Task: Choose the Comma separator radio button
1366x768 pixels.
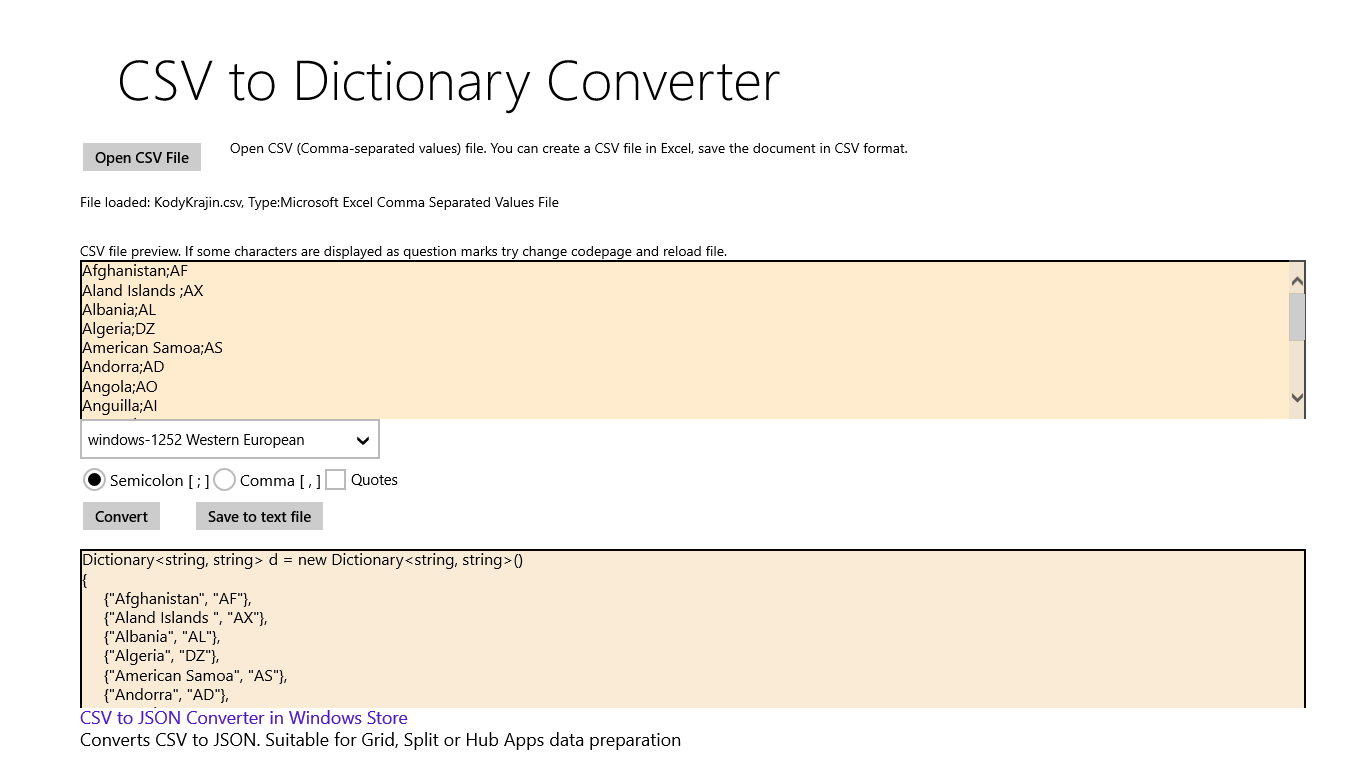Action: [224, 480]
